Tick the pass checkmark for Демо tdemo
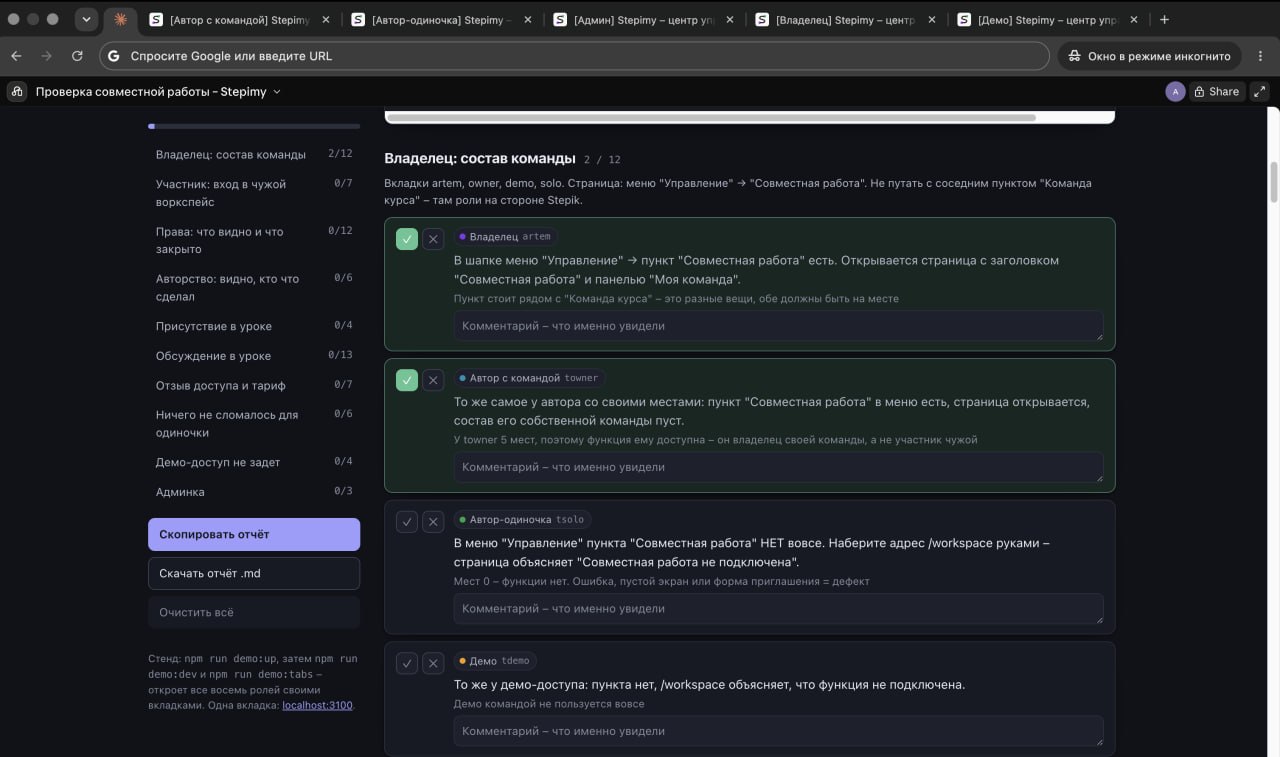 coord(407,663)
